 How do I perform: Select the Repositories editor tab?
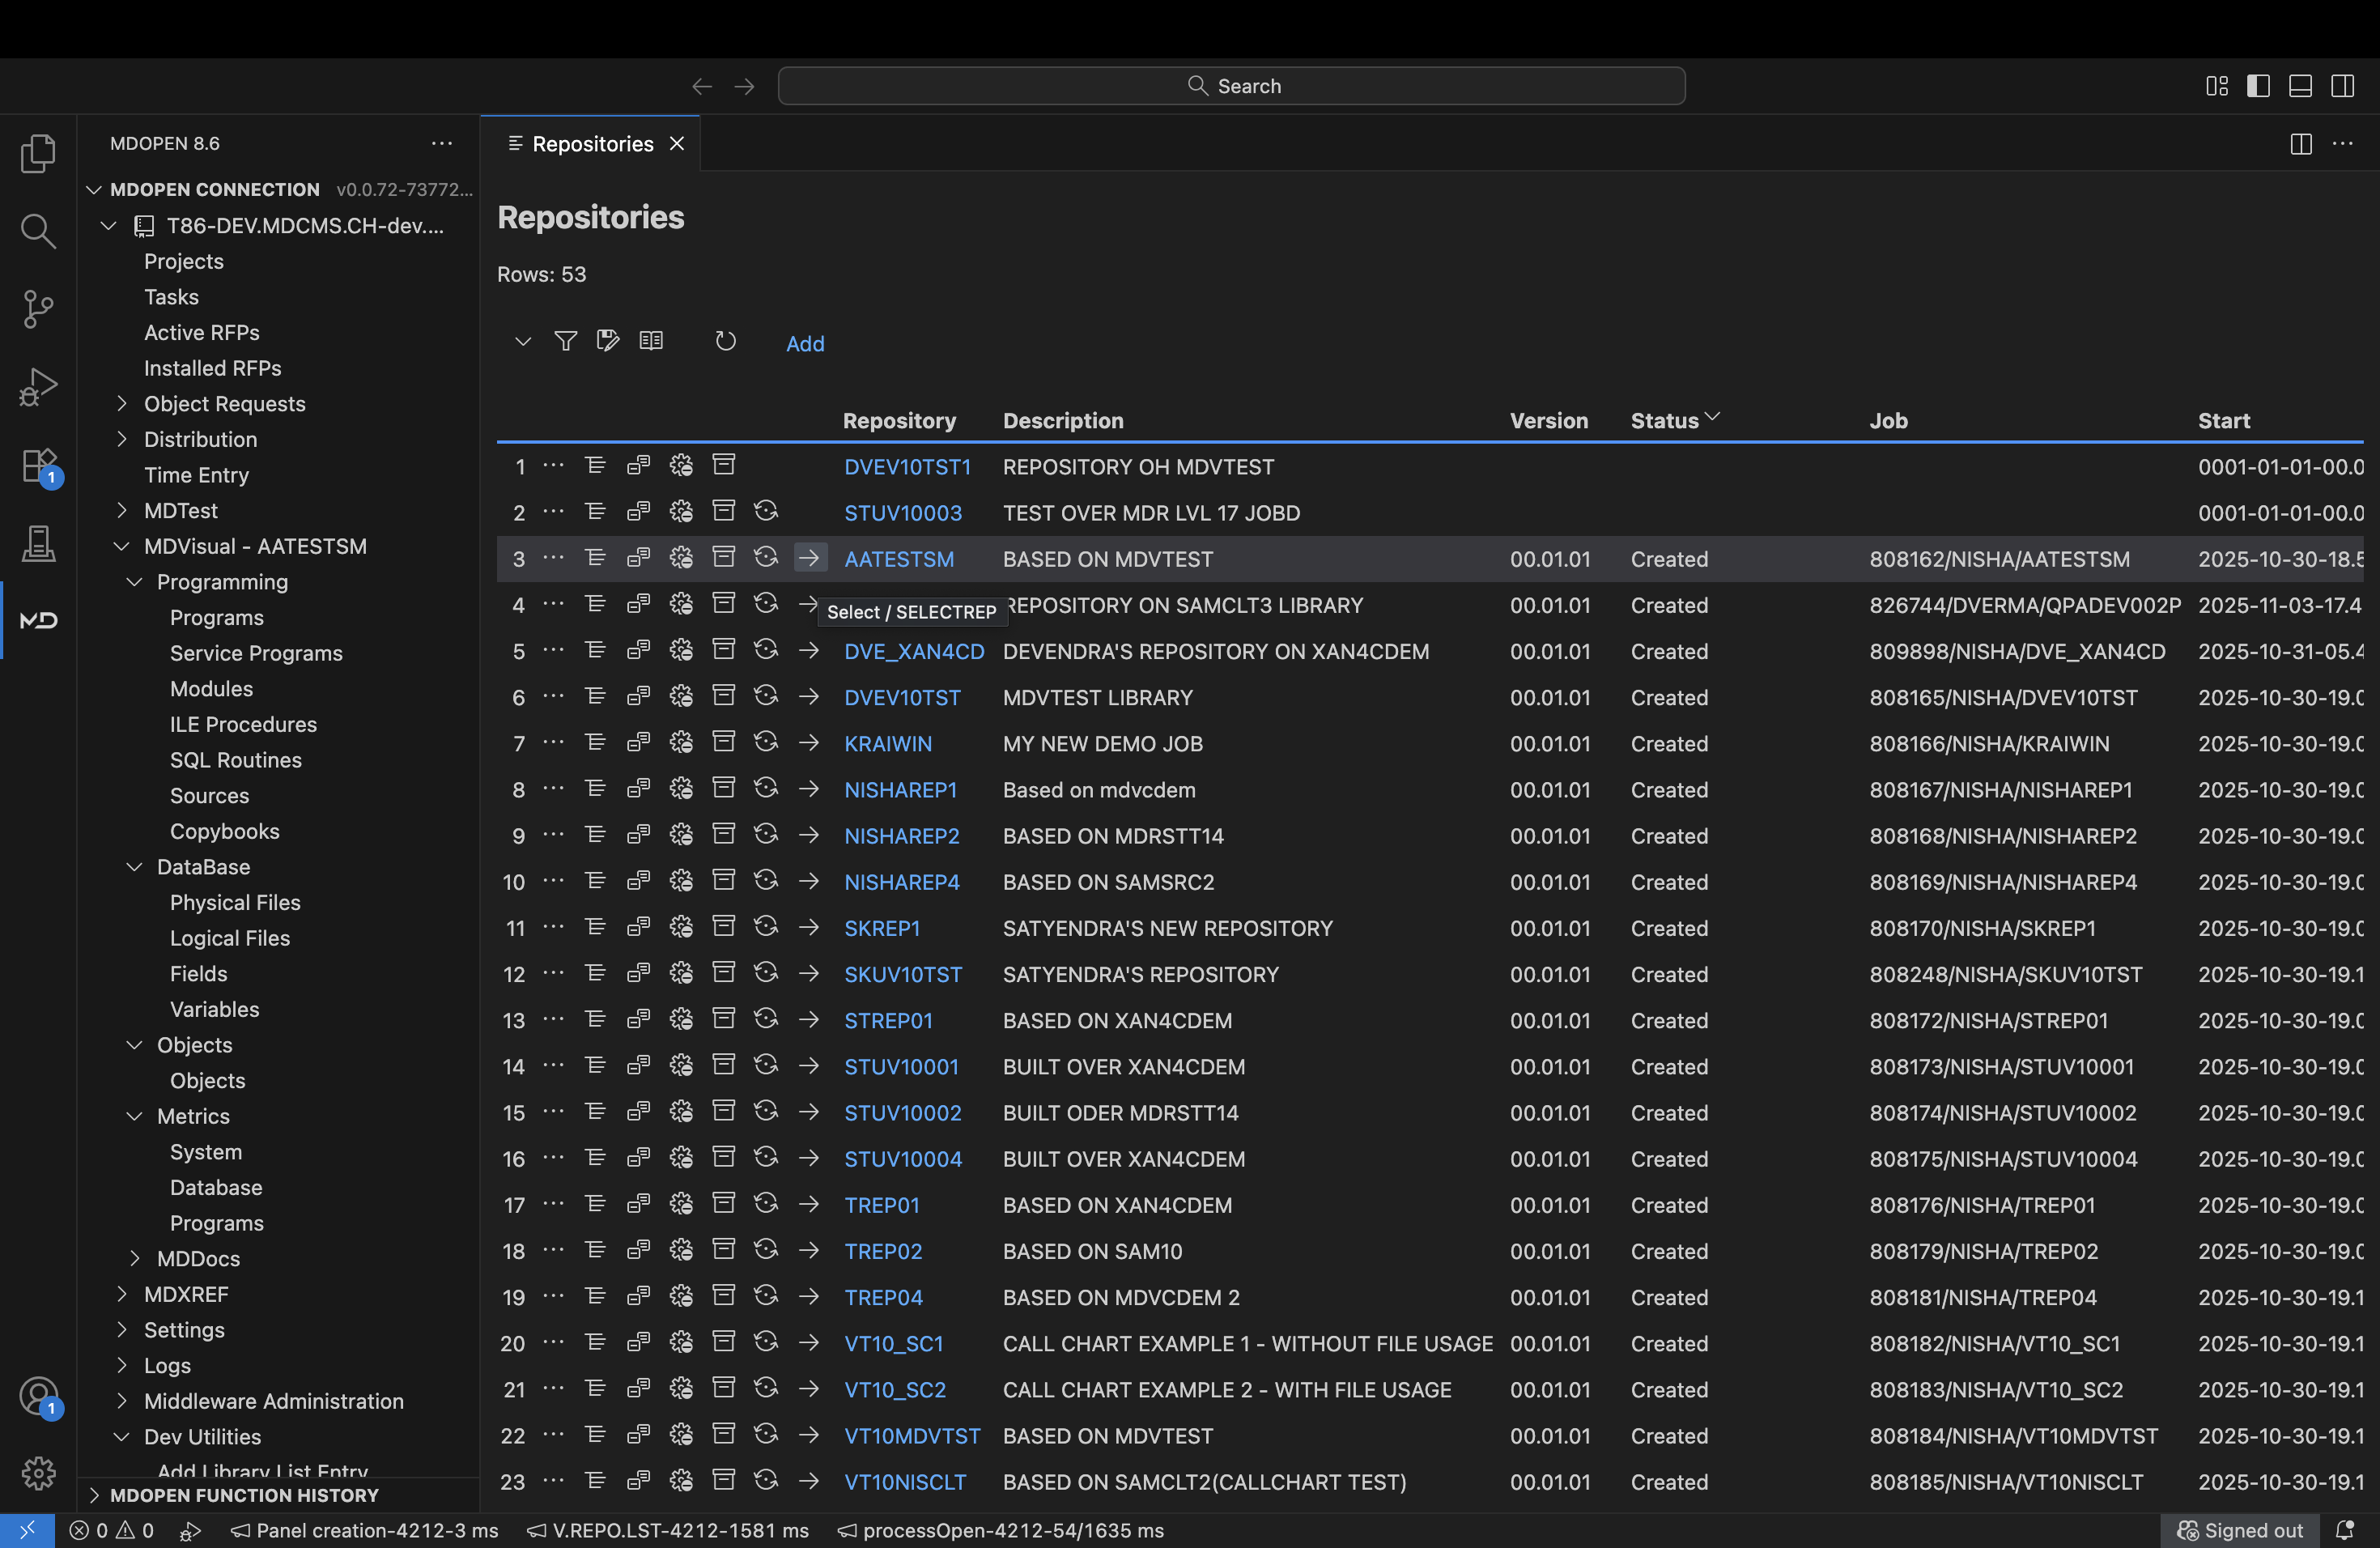click(592, 144)
